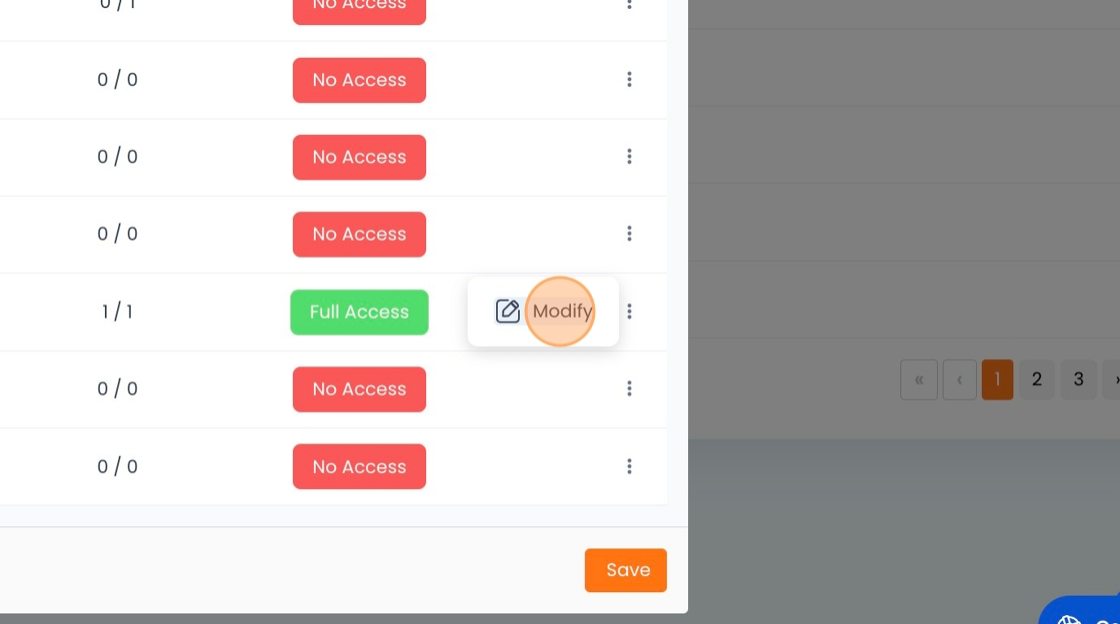Click the orange Save button
This screenshot has height=624, width=1120.
tap(626, 570)
